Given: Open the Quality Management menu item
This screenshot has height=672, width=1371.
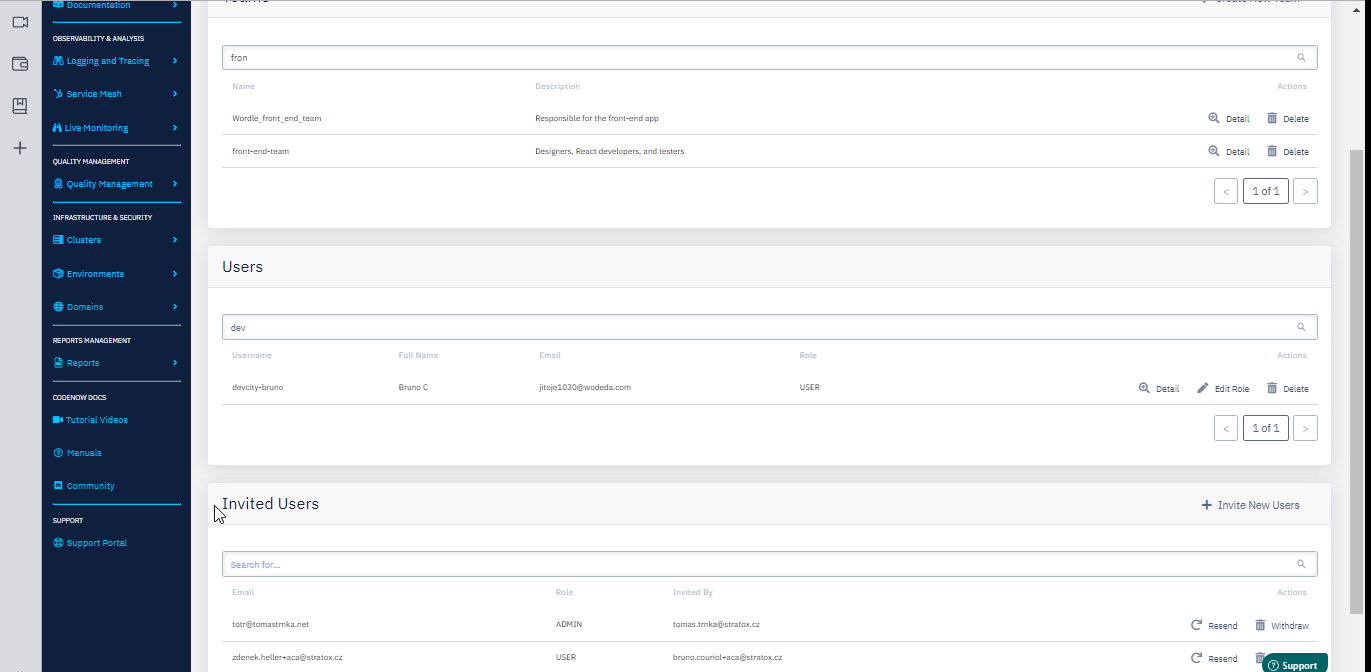Looking at the screenshot, I should [110, 184].
